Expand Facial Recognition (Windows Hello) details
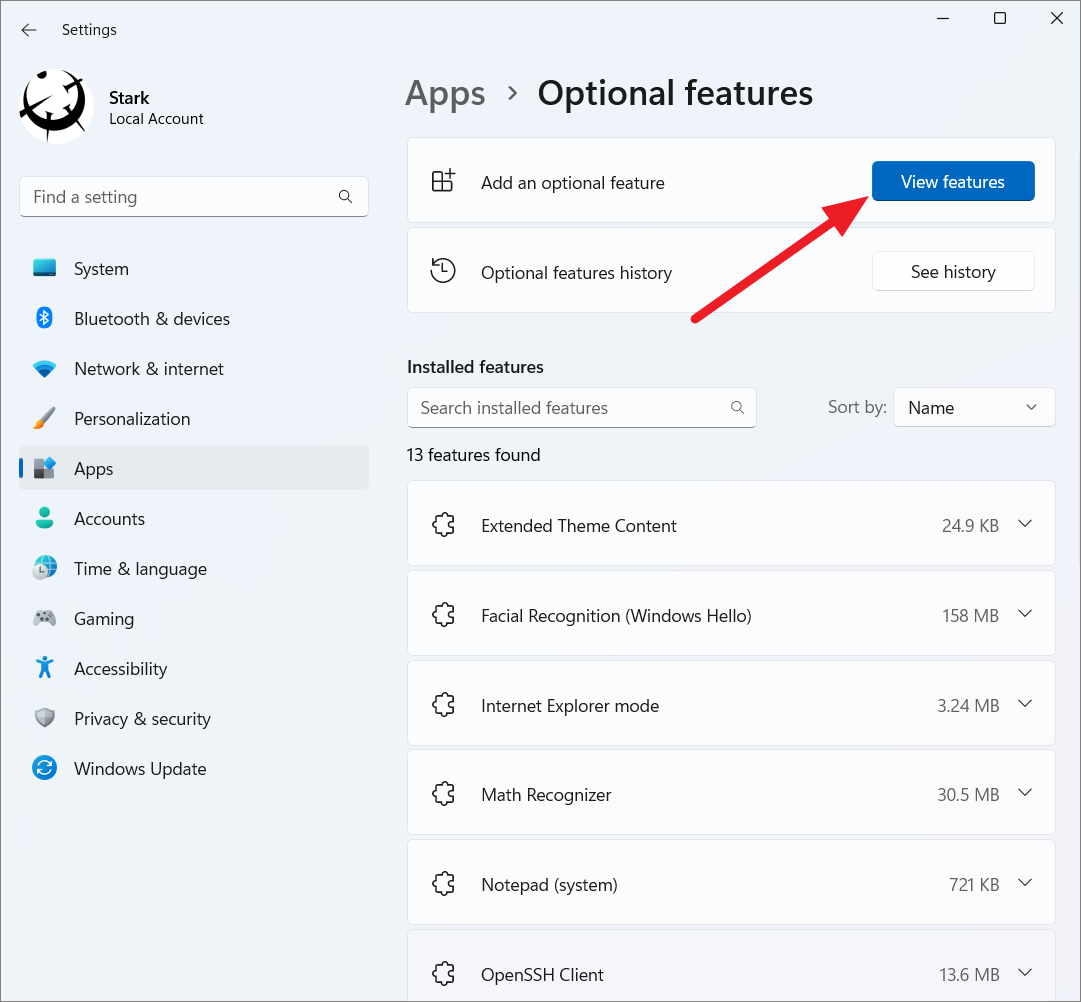This screenshot has width=1081, height=1002. point(1024,614)
